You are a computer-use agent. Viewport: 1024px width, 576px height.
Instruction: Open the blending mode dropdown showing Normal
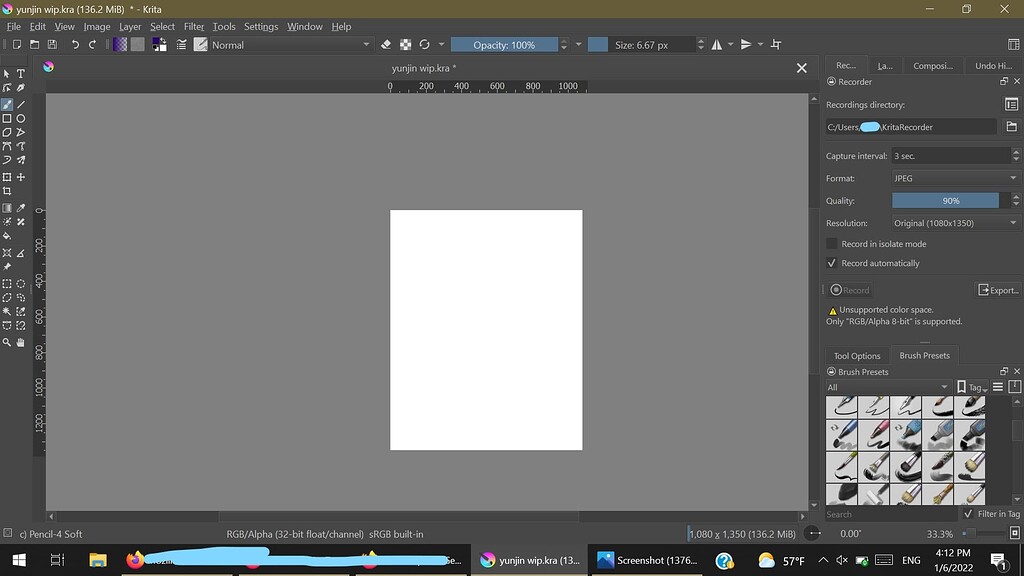tap(290, 44)
